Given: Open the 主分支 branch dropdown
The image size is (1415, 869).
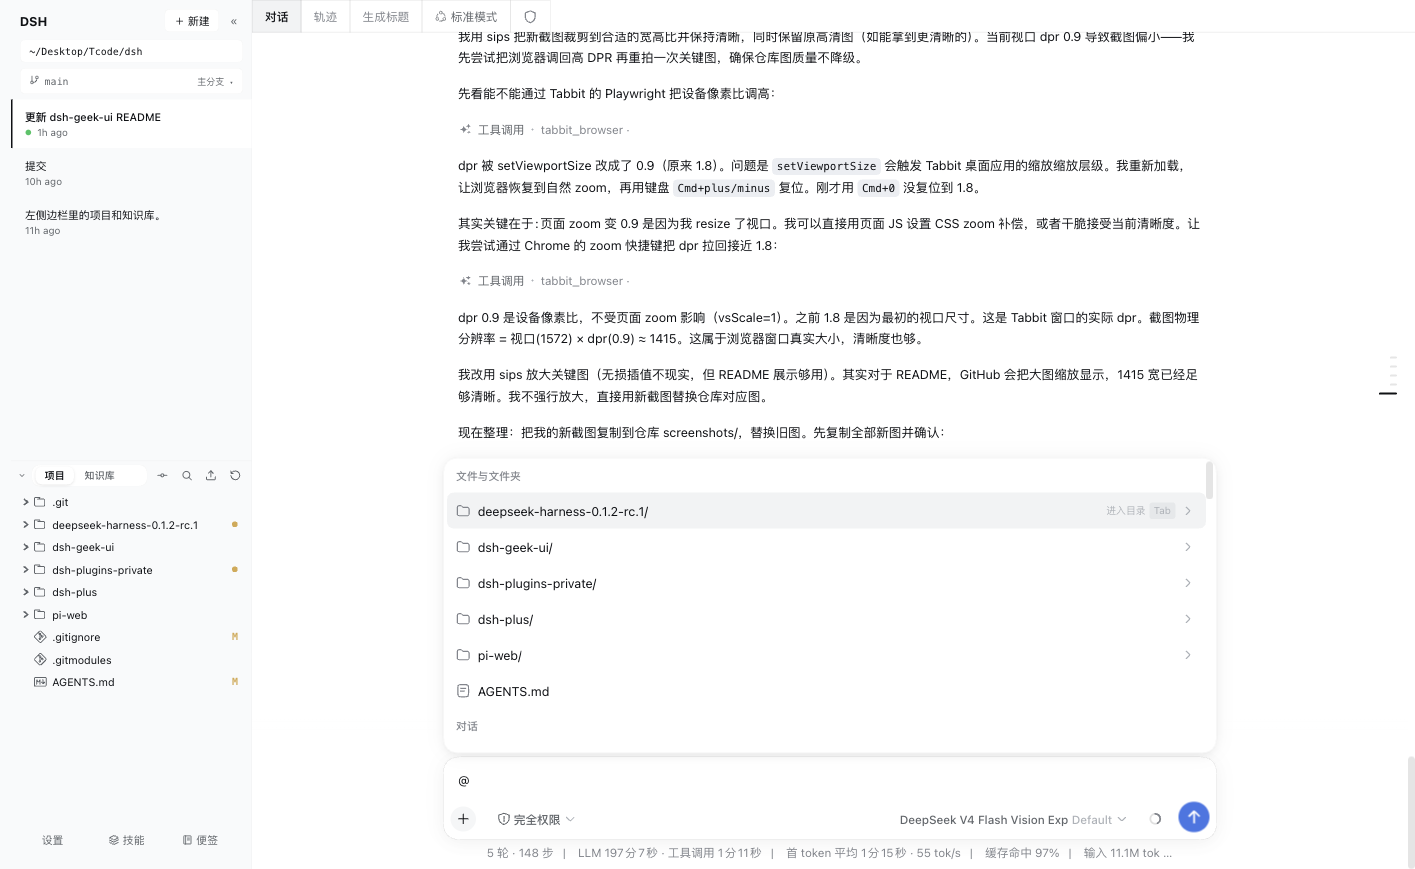Looking at the screenshot, I should click(x=215, y=82).
